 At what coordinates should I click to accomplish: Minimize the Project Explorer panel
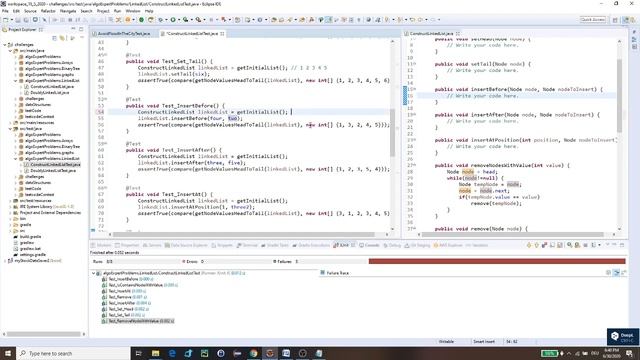tap(73, 29)
